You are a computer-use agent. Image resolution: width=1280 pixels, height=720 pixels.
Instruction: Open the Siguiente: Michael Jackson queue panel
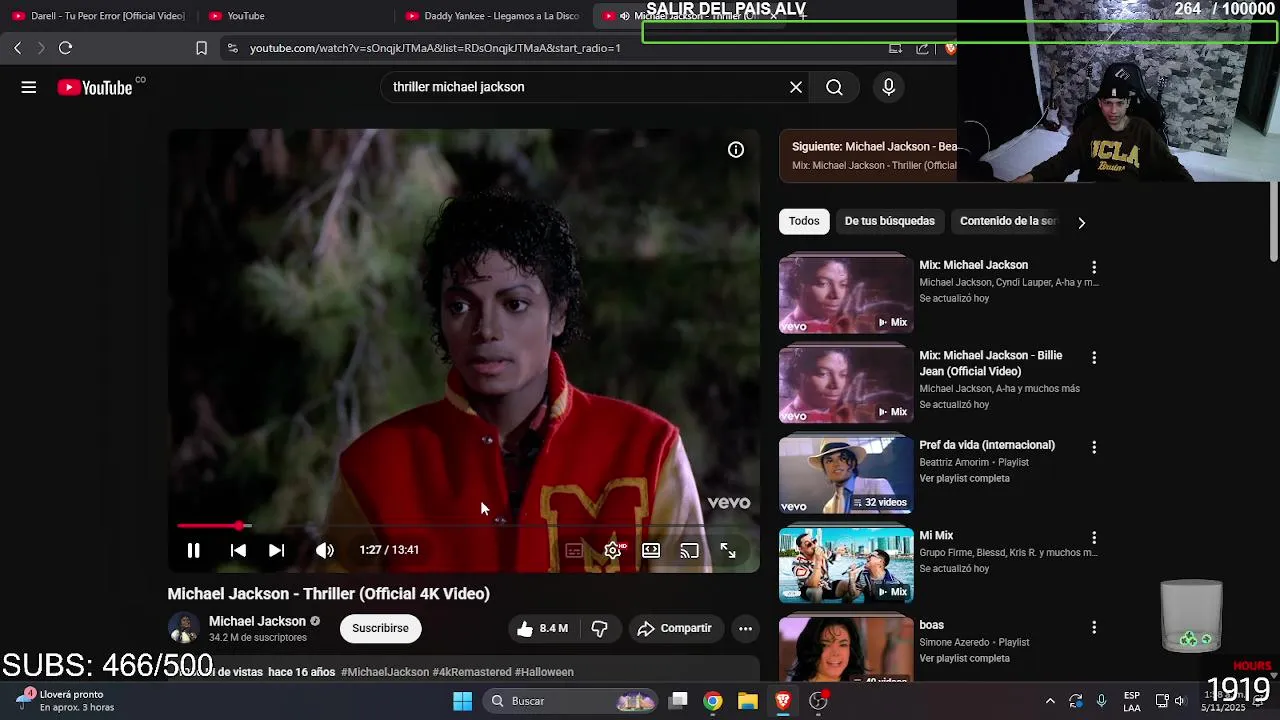[x=868, y=155]
